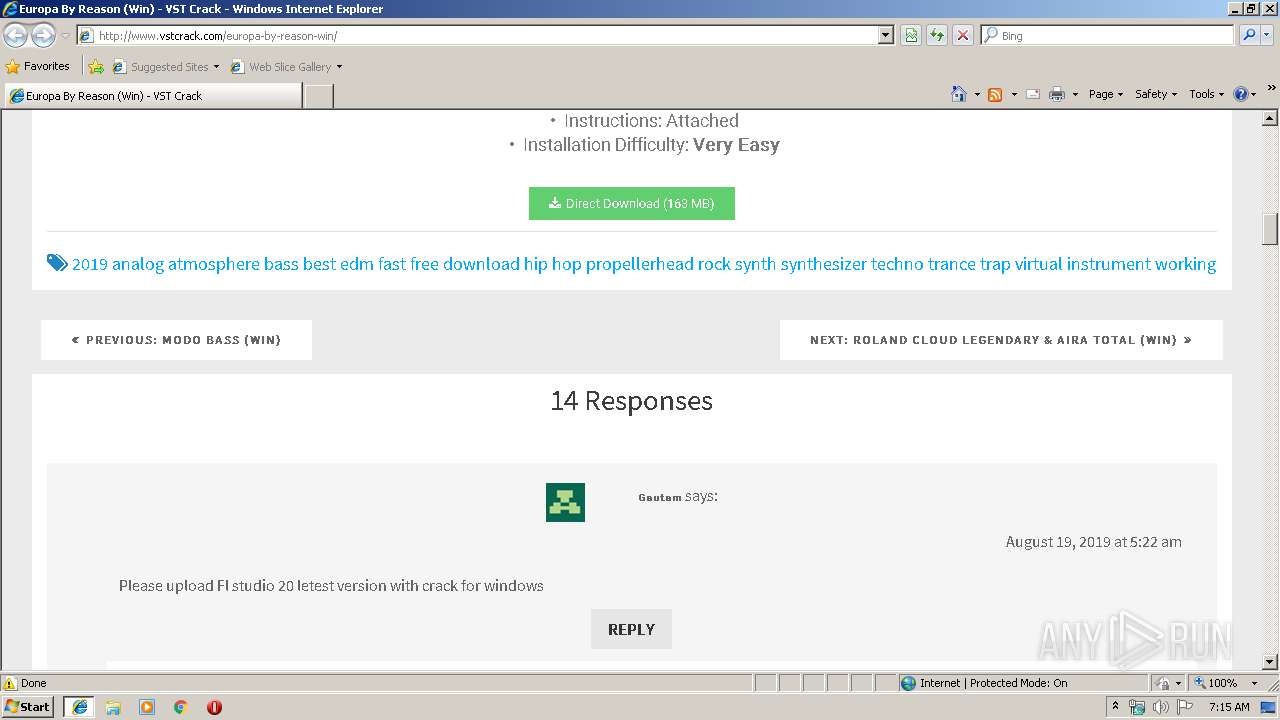
Task: Click the Bing search magnifier button
Action: (1248, 35)
